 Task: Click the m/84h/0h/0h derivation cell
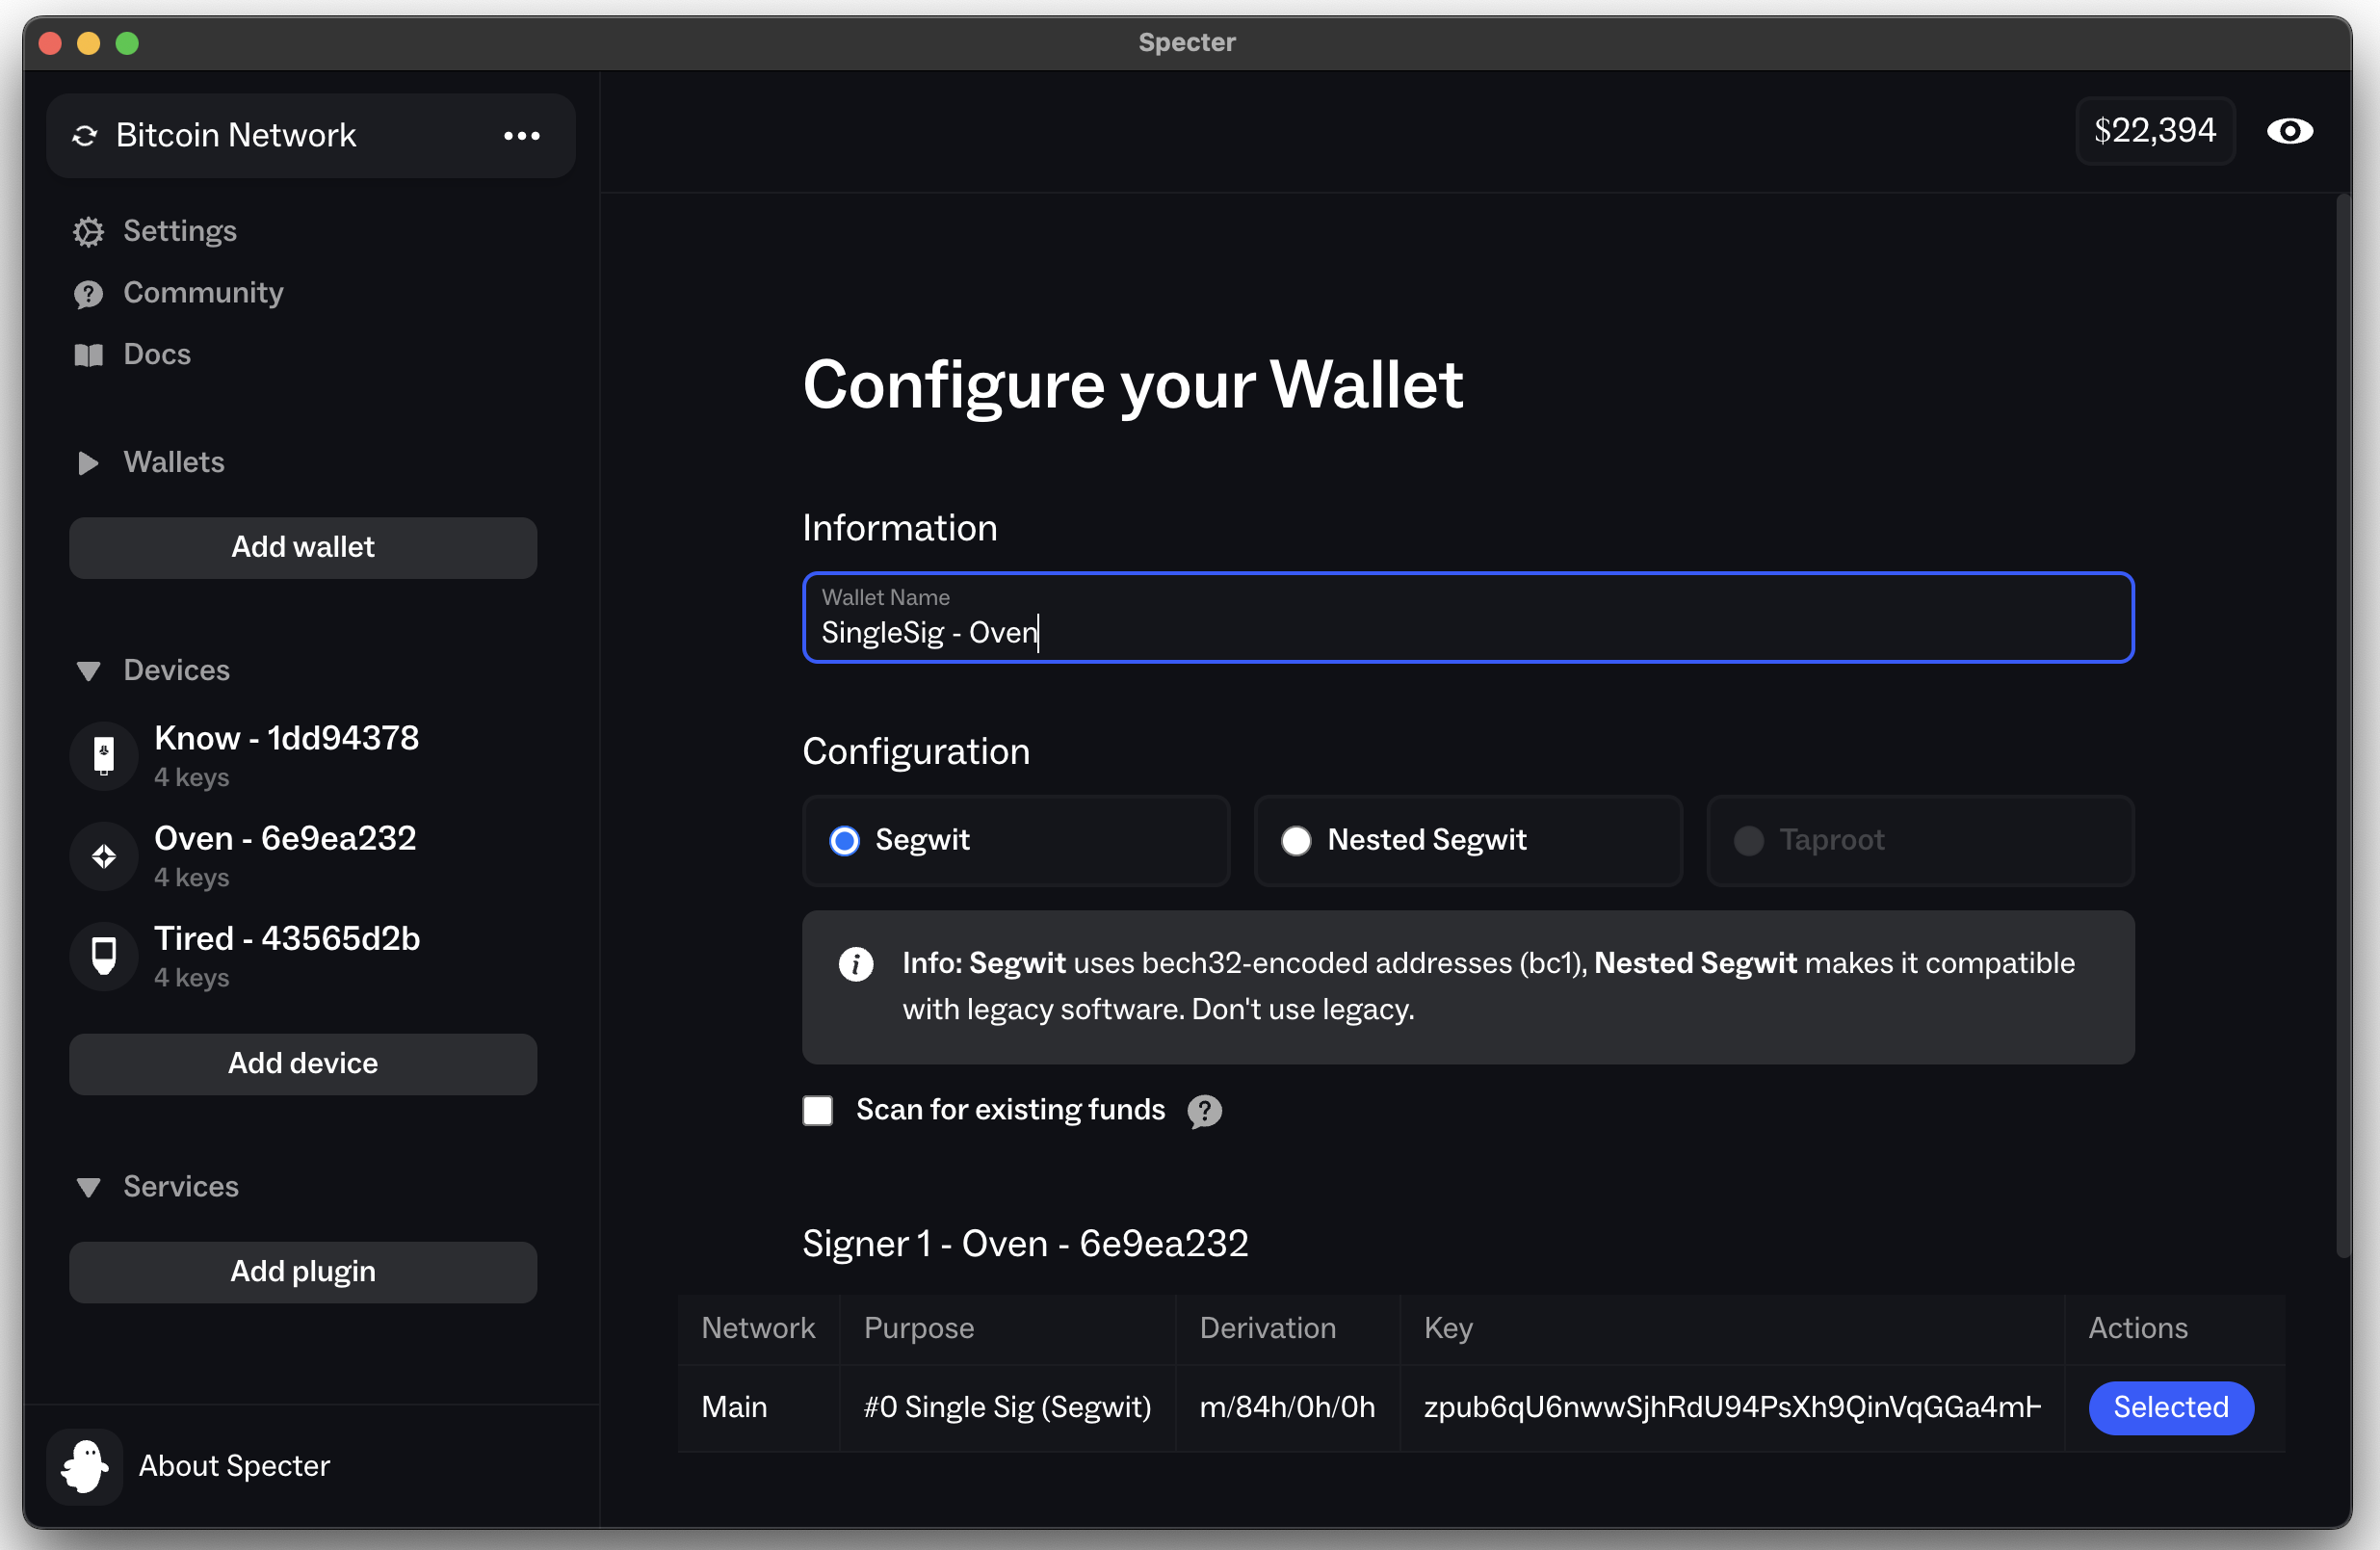click(x=1287, y=1408)
